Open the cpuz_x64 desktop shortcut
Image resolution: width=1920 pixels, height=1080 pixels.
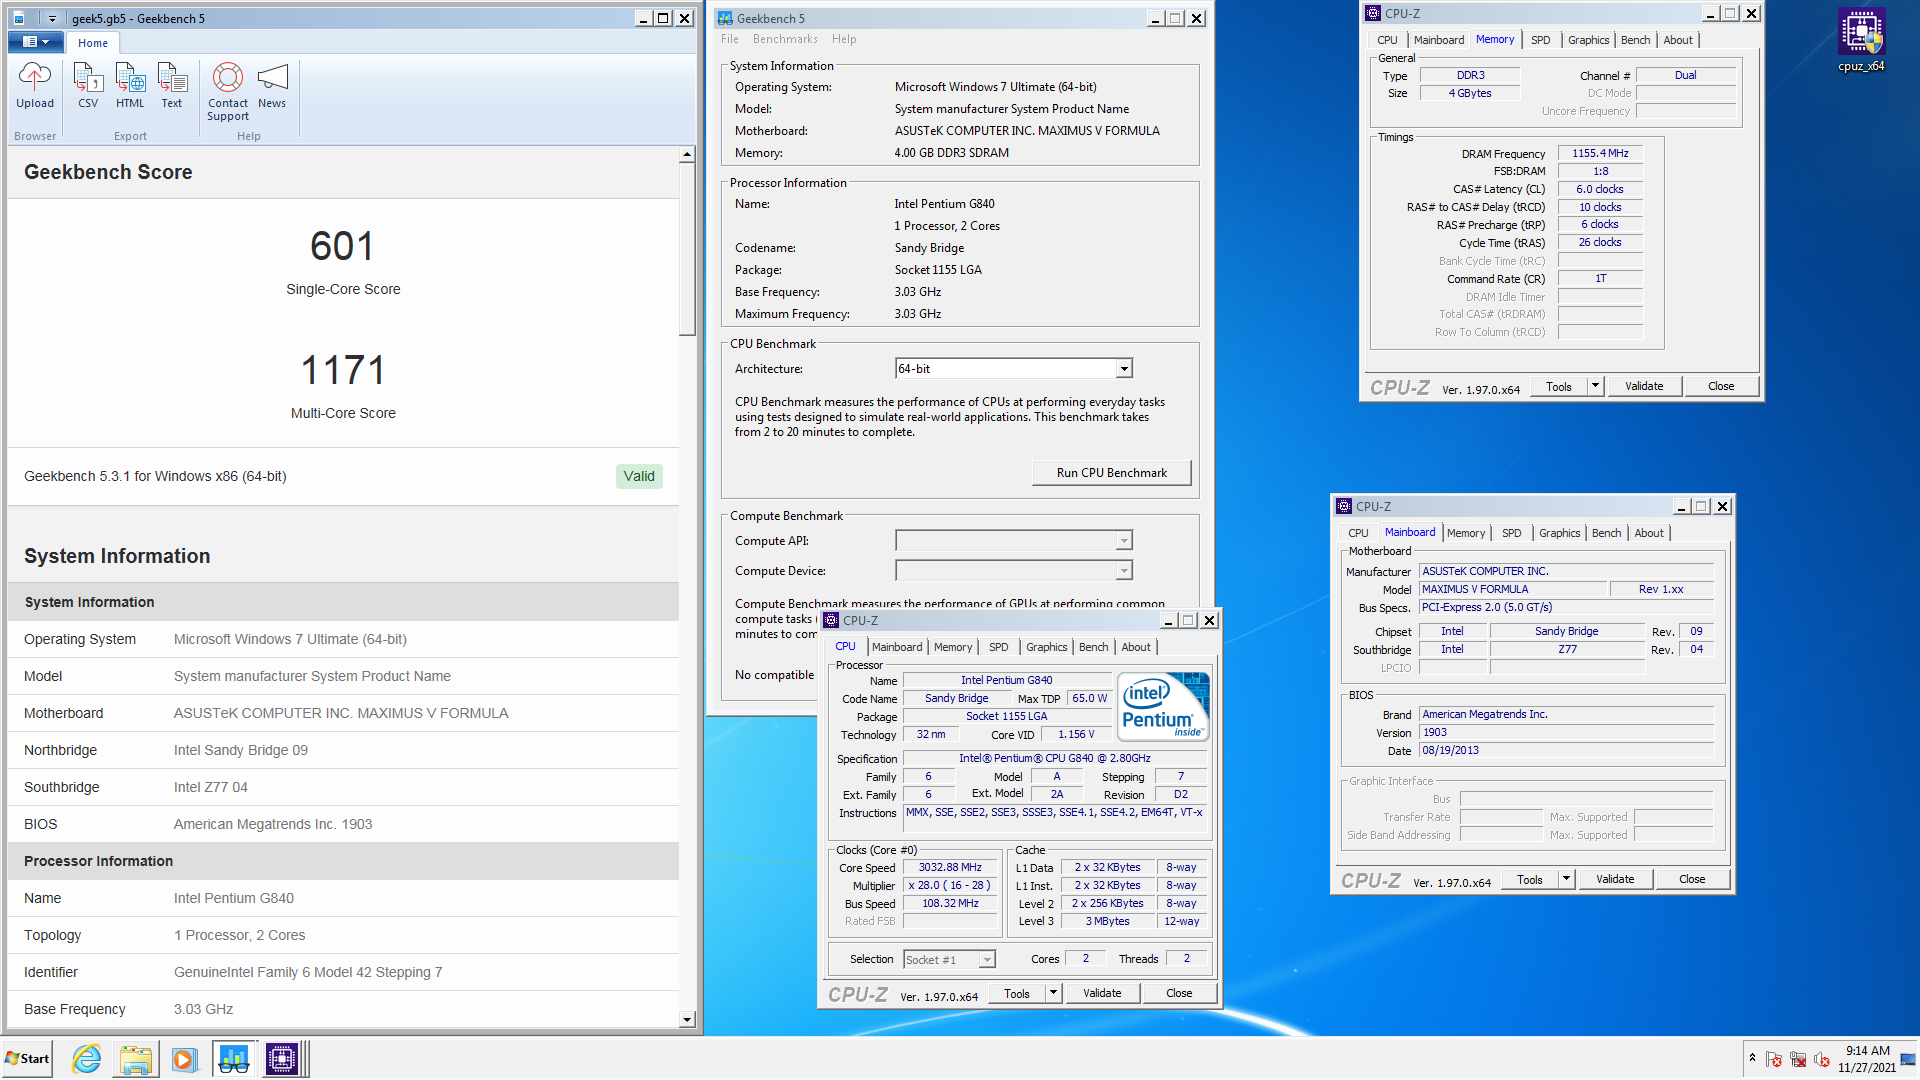click(1861, 41)
